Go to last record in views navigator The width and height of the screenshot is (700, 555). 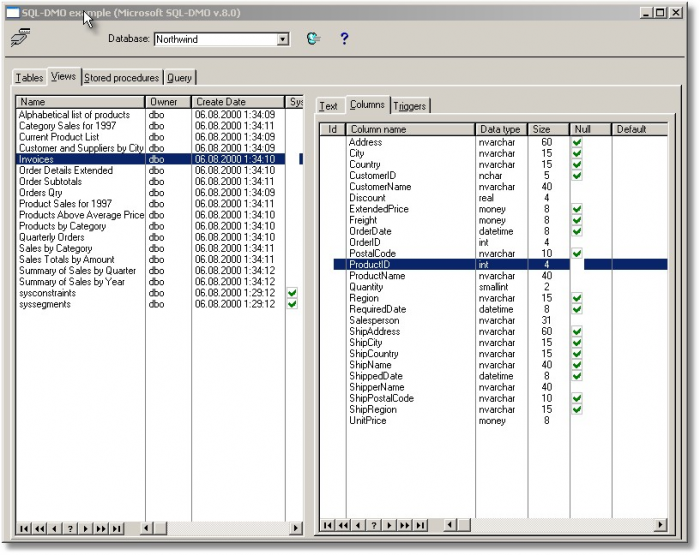coord(117,529)
